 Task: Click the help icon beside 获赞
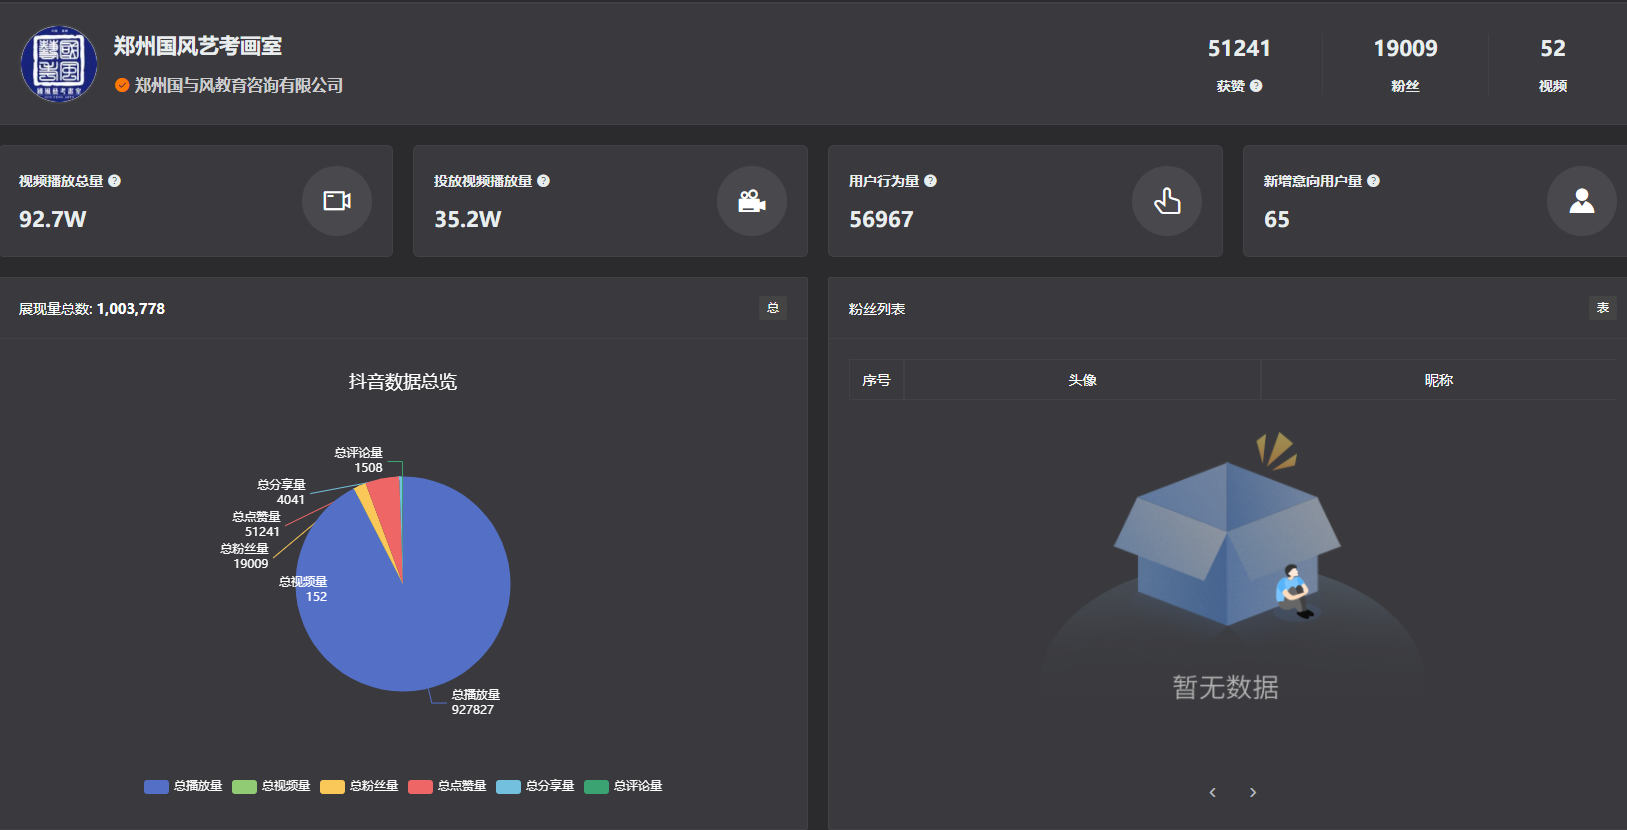1256,86
